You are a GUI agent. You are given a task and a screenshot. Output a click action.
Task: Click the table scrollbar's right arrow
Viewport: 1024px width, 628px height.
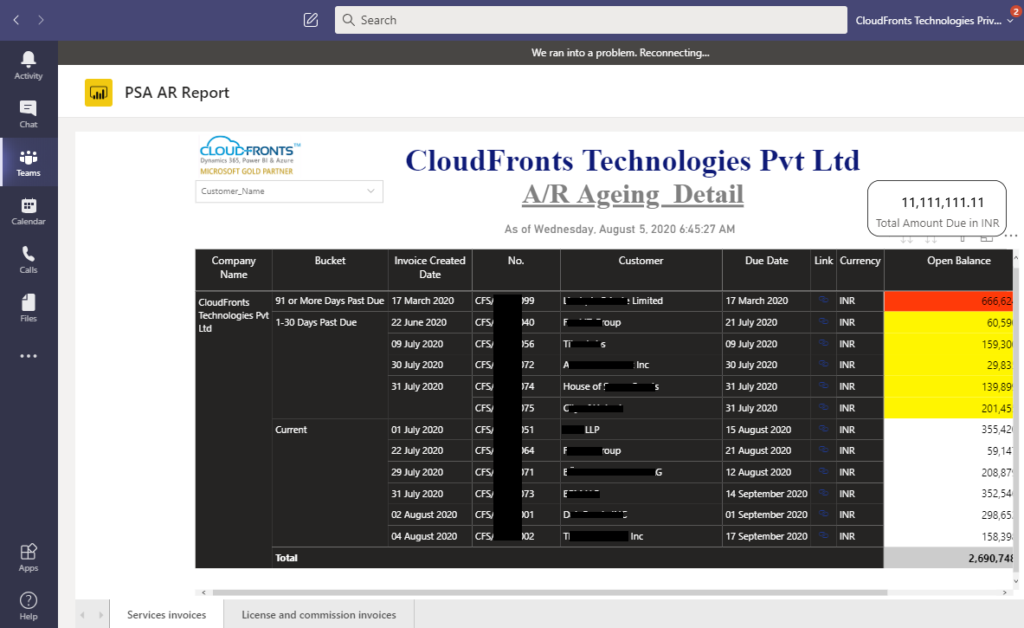tap(1004, 593)
